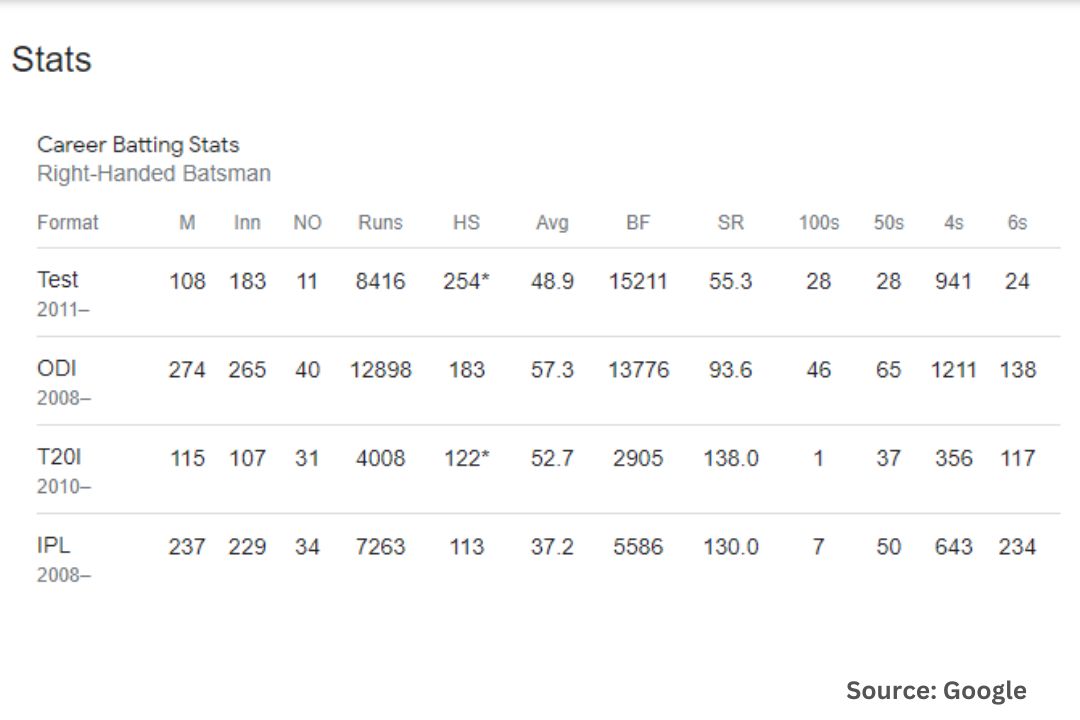Screen dimensions: 1080x720
Task: Click the SR column header
Action: click(x=731, y=223)
